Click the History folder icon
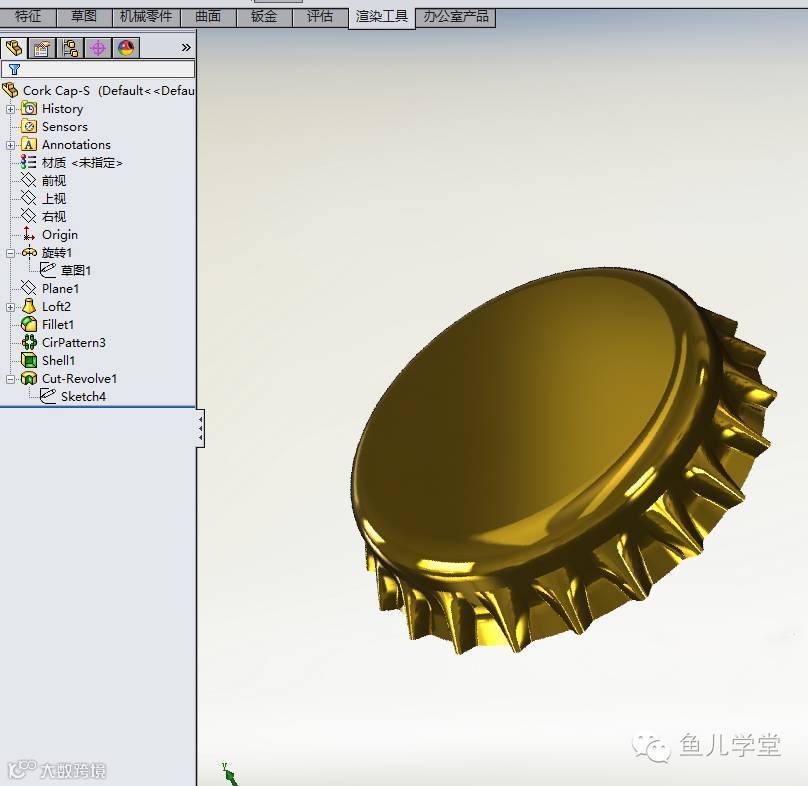This screenshot has width=808, height=786. pos(29,108)
